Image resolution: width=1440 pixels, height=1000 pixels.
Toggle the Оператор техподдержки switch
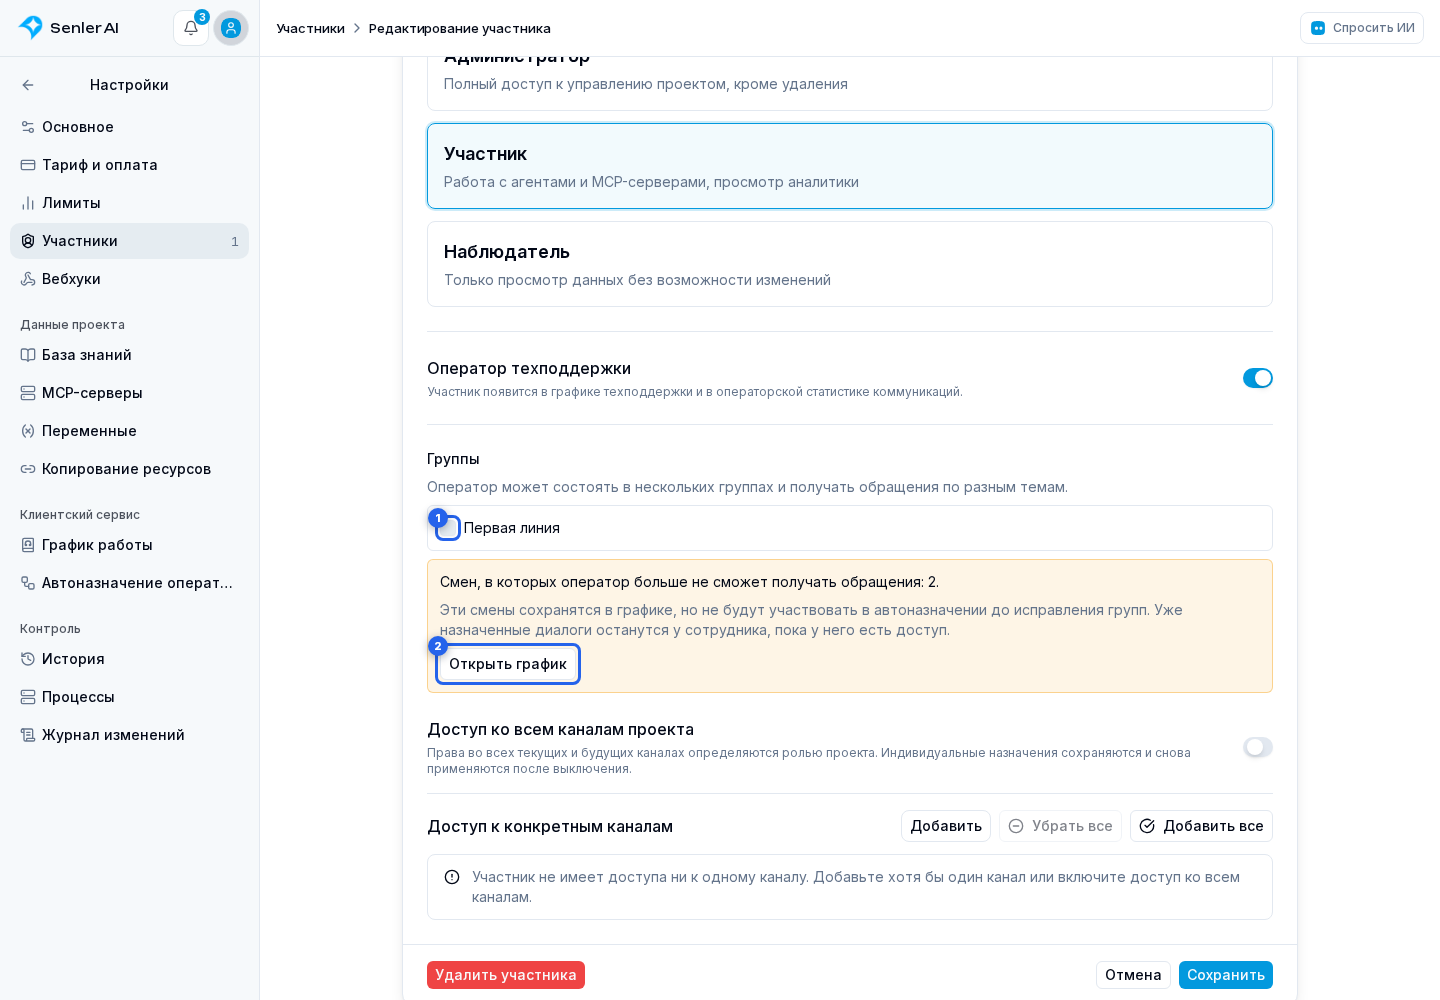(x=1257, y=378)
